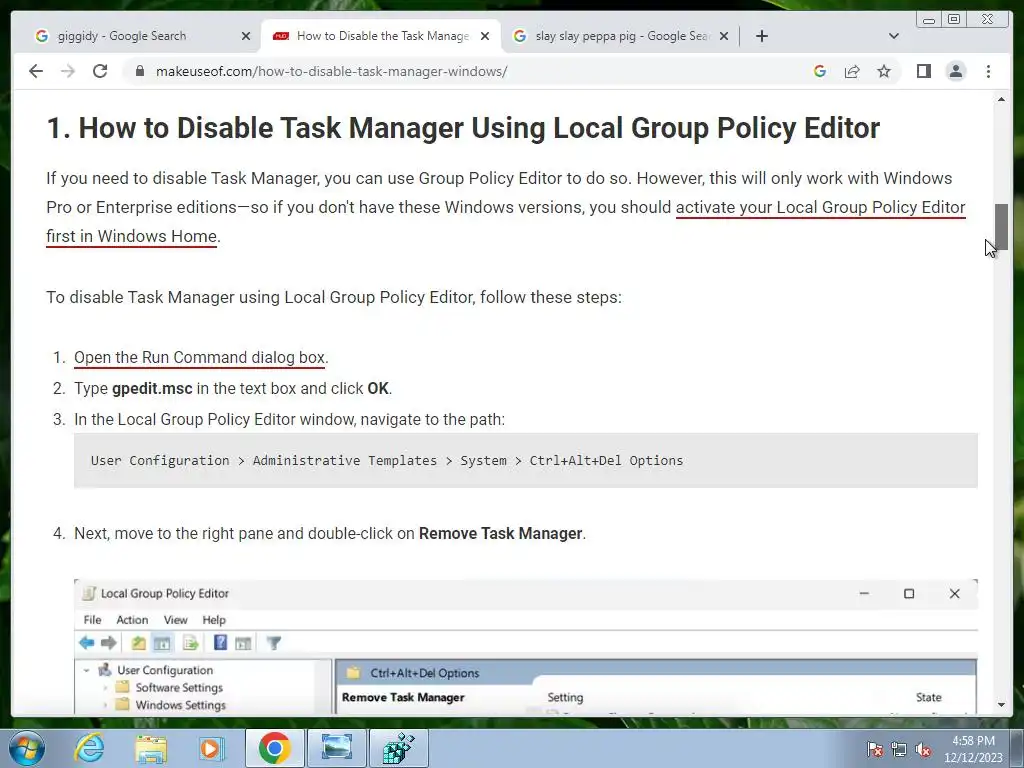Image resolution: width=1024 pixels, height=768 pixels.
Task: Open the picture viewer taskbar item
Action: click(x=337, y=748)
